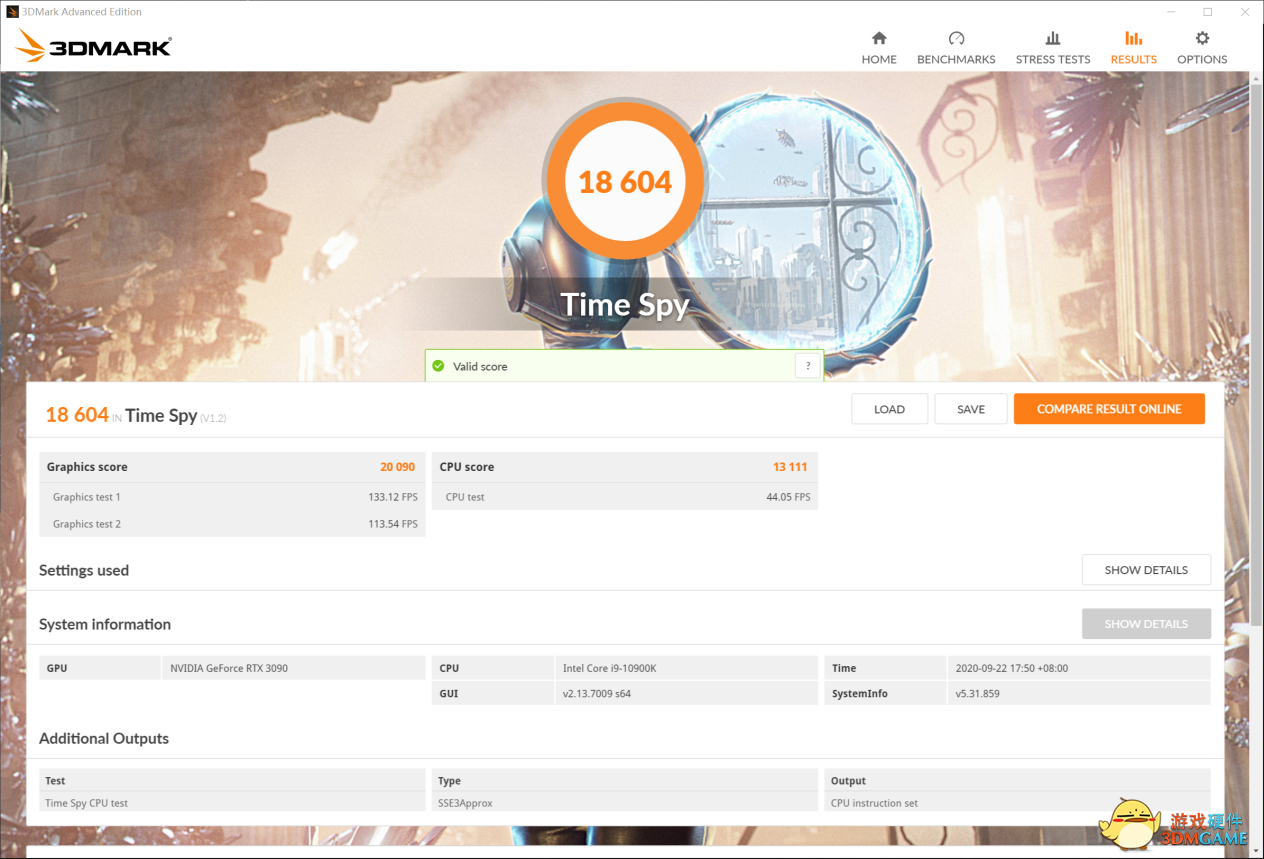Show details for System information
1264x859 pixels.
(x=1146, y=624)
